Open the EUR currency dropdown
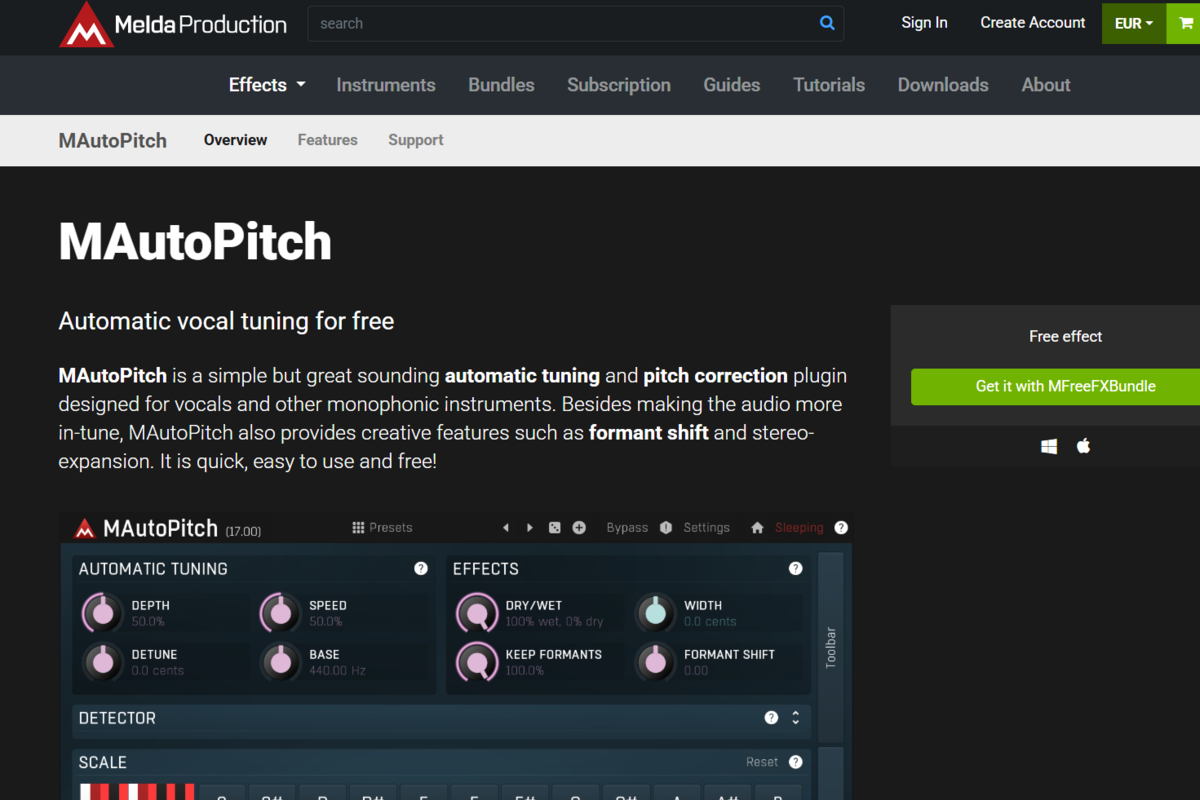Image resolution: width=1200 pixels, height=800 pixels. pyautogui.click(x=1134, y=23)
